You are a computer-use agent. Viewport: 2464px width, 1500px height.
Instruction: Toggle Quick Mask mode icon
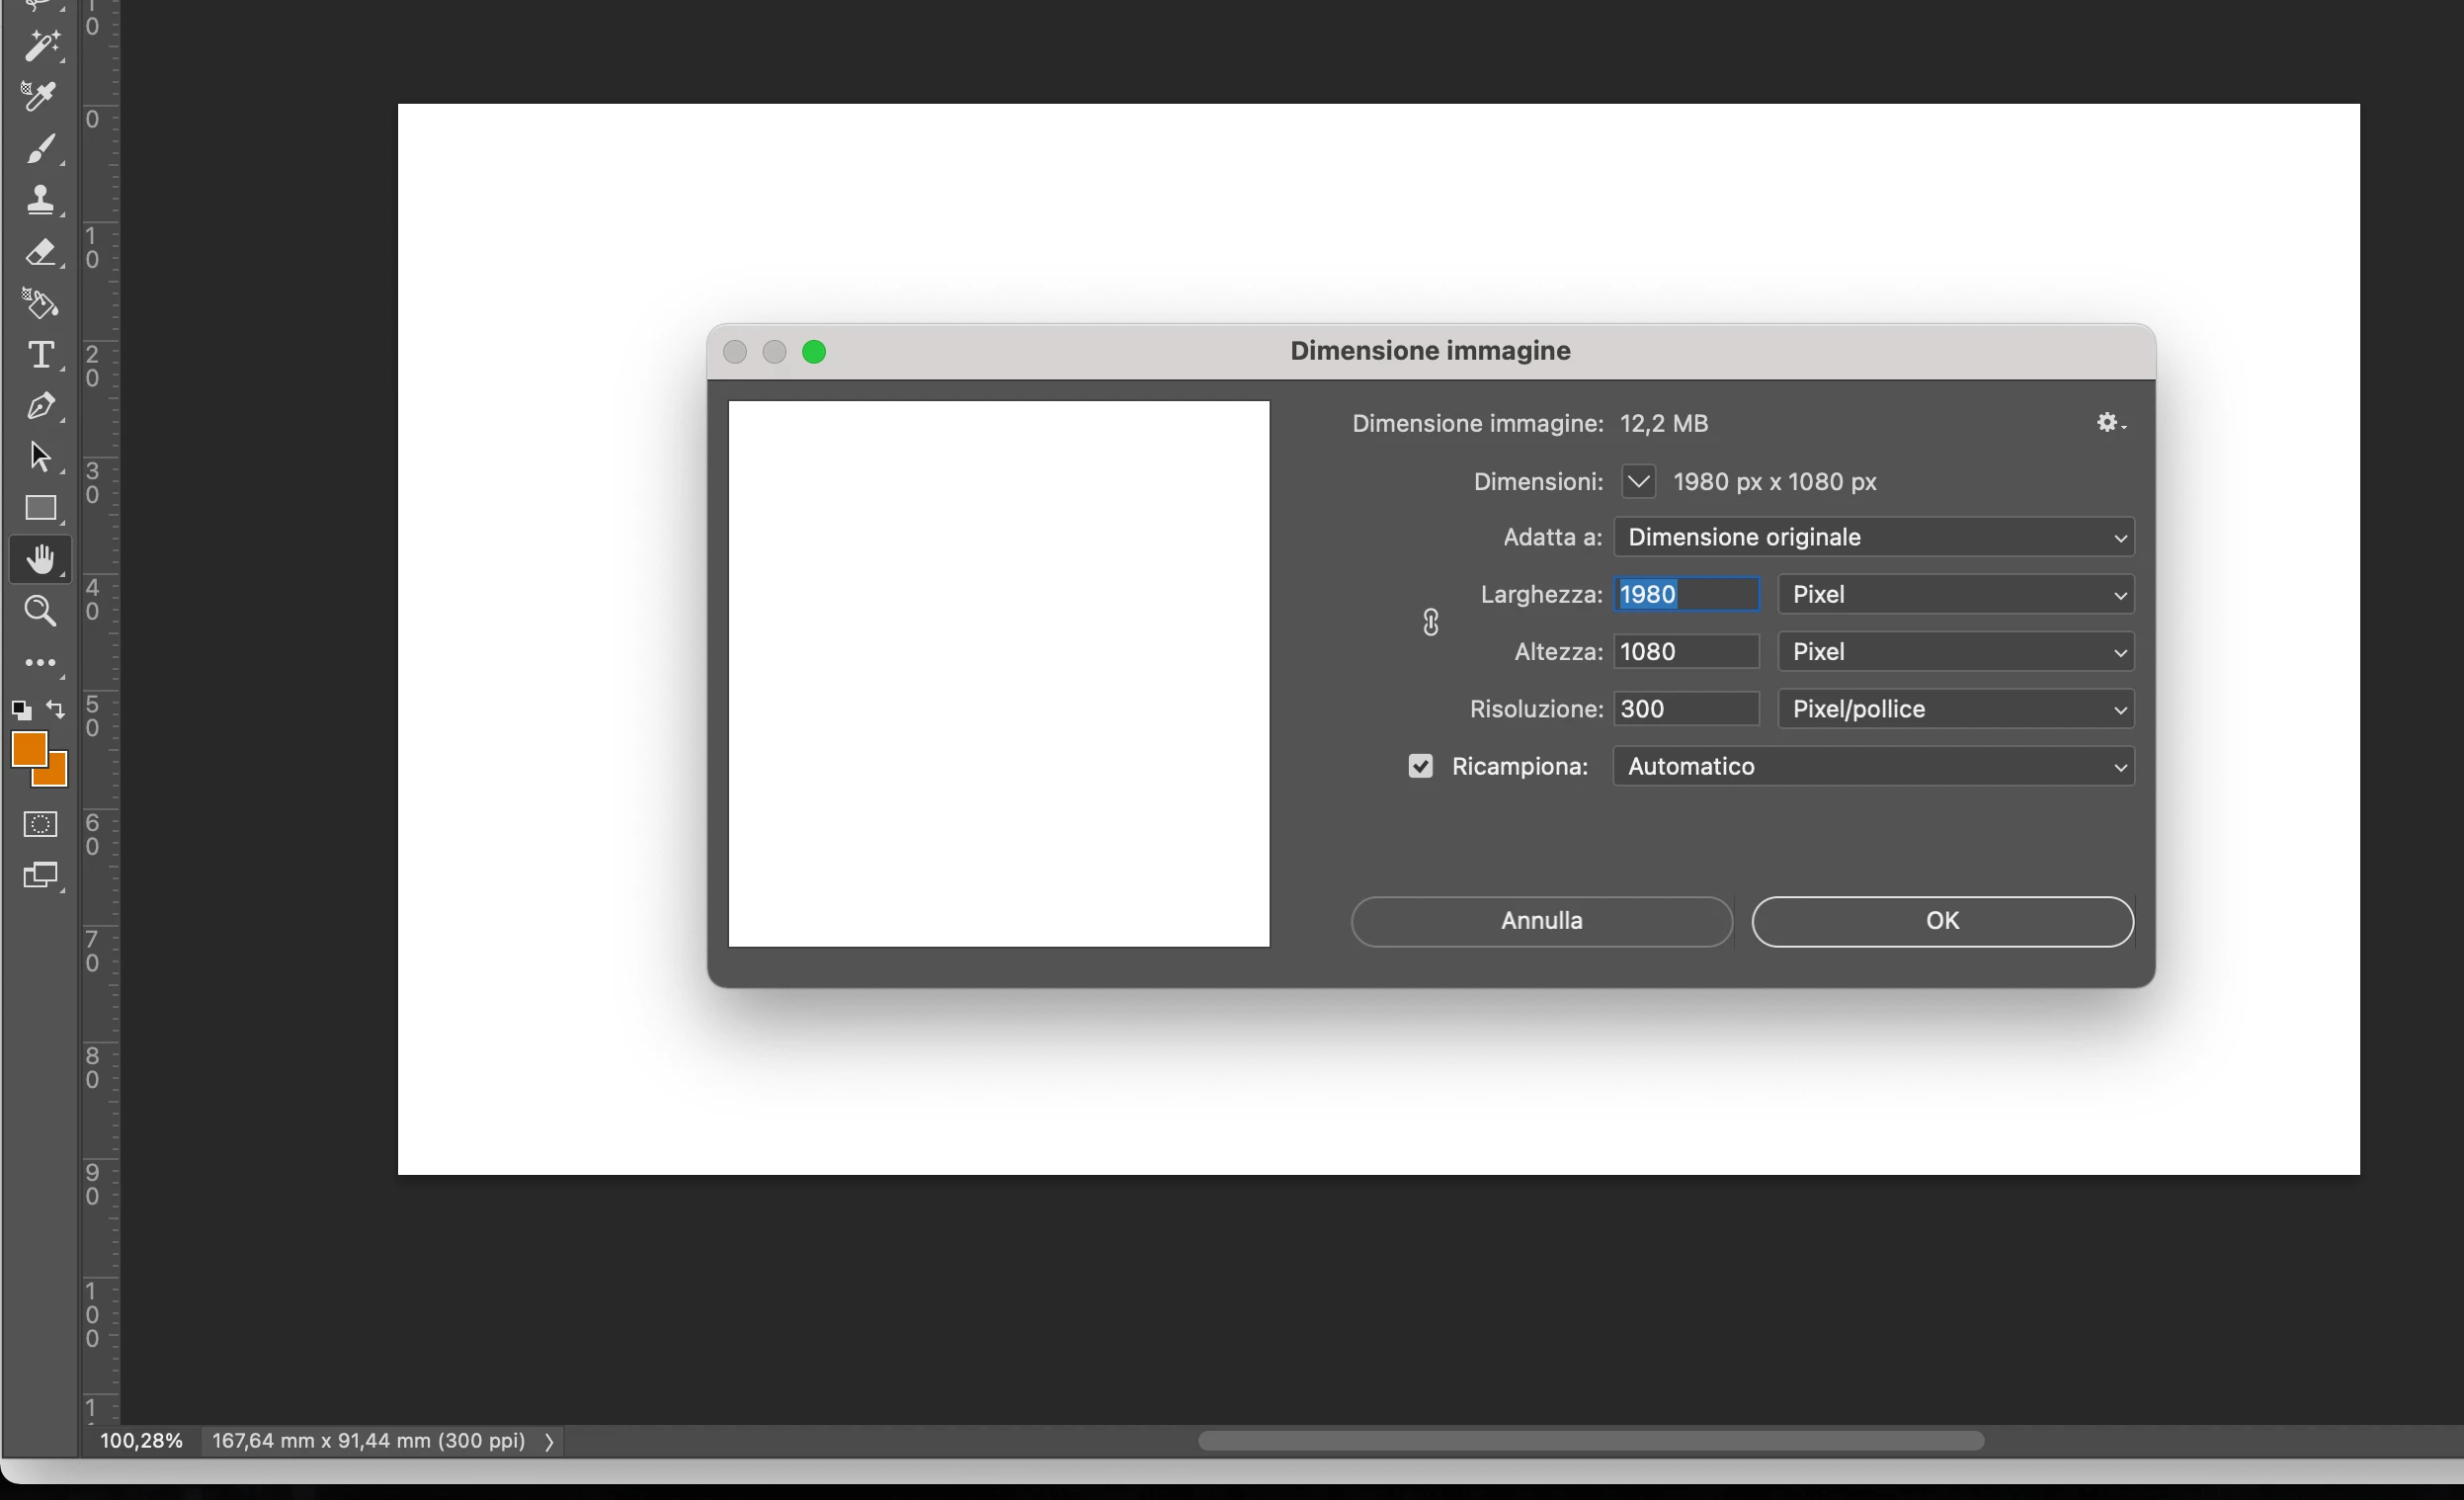(40, 824)
